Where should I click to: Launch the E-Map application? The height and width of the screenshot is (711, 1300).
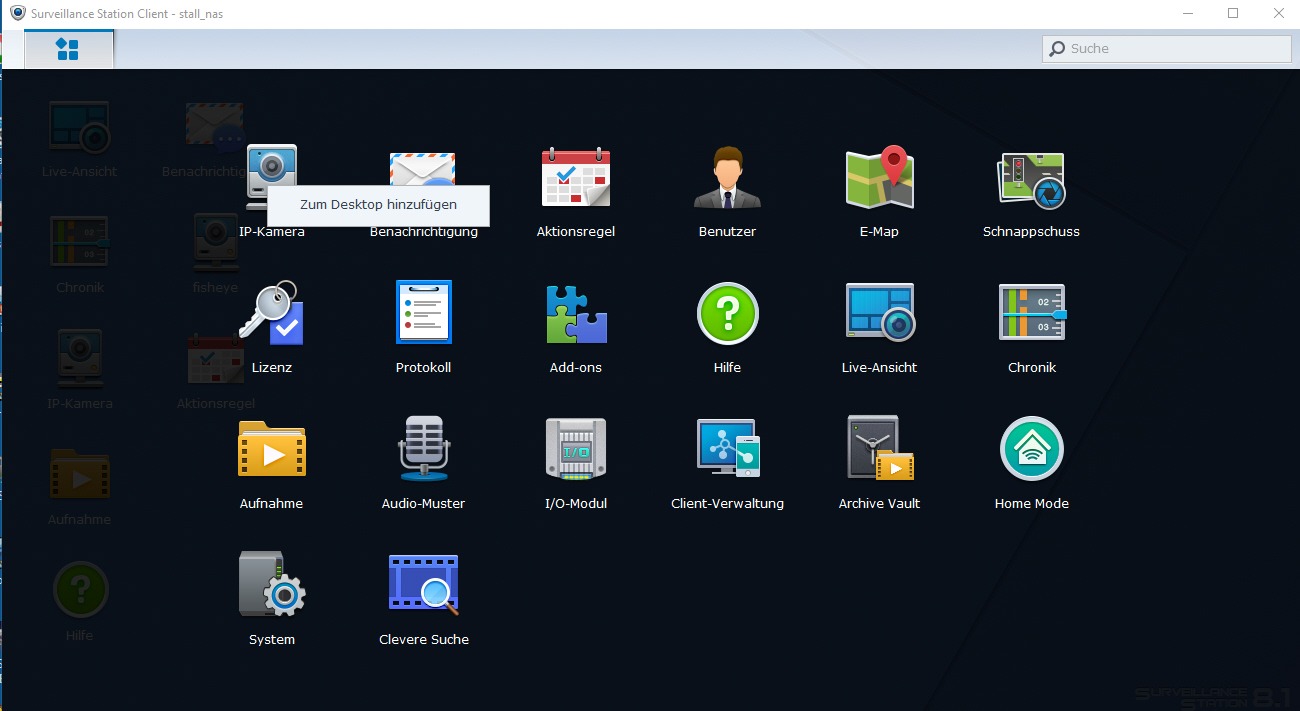879,178
